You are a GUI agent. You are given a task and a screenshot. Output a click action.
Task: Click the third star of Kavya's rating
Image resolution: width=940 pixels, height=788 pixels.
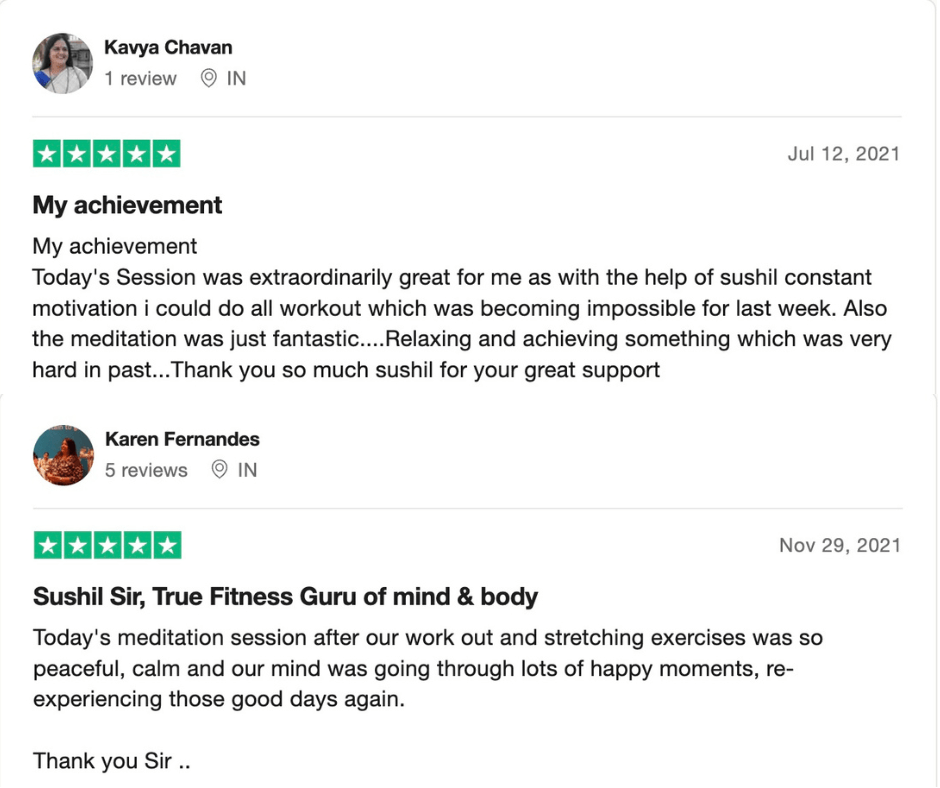click(x=107, y=154)
